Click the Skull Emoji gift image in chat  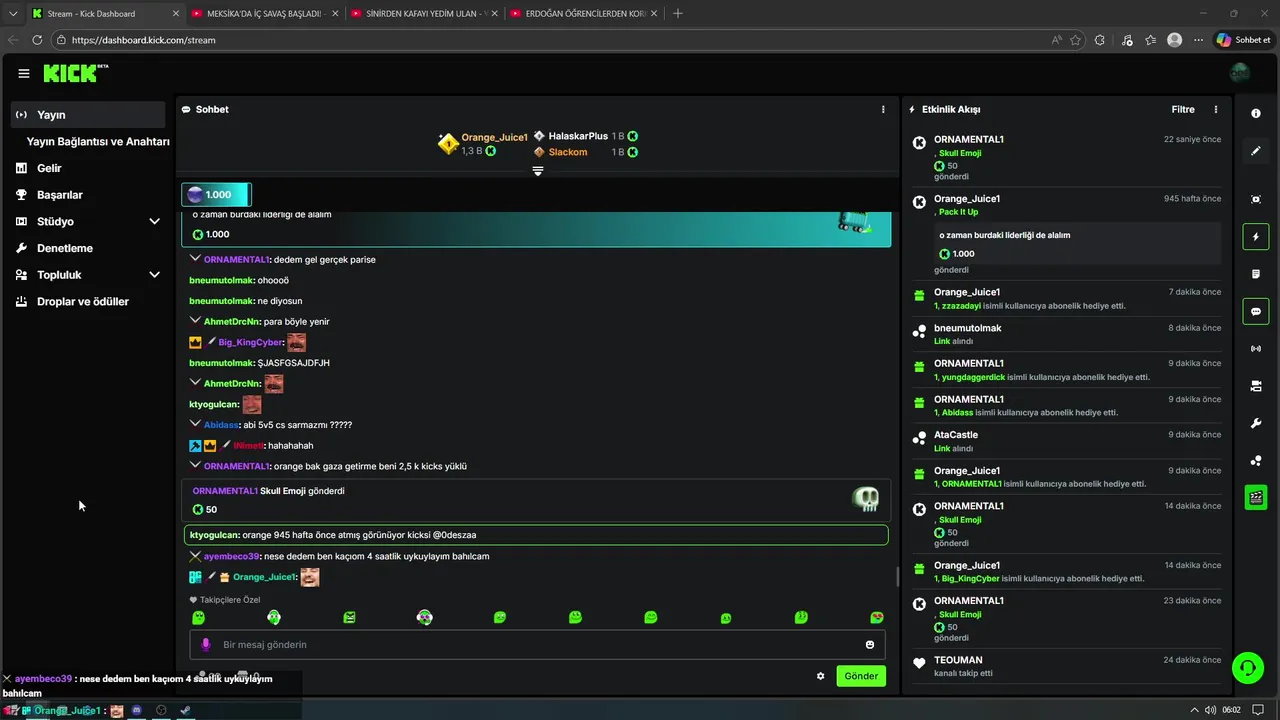click(x=865, y=499)
